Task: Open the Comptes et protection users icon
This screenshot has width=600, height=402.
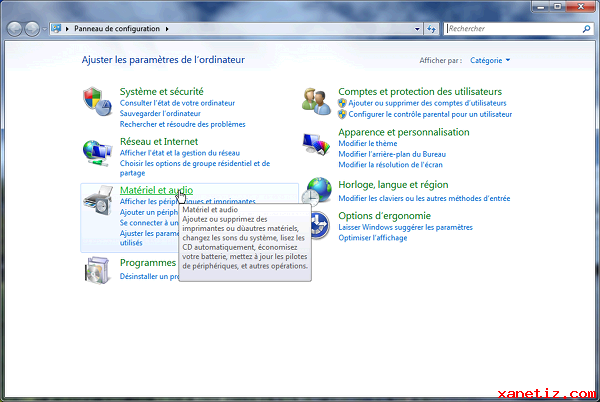Action: point(316,101)
